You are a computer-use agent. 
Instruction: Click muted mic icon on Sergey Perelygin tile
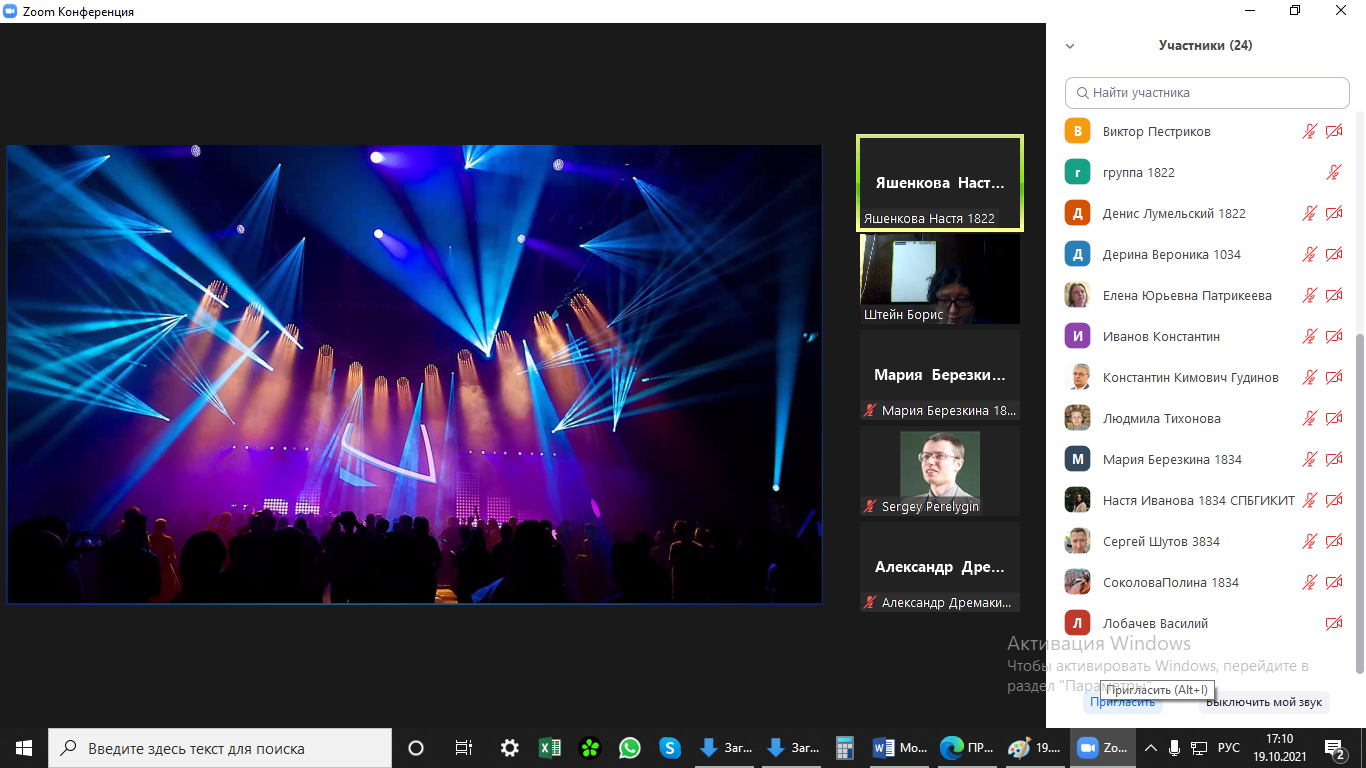[870, 507]
